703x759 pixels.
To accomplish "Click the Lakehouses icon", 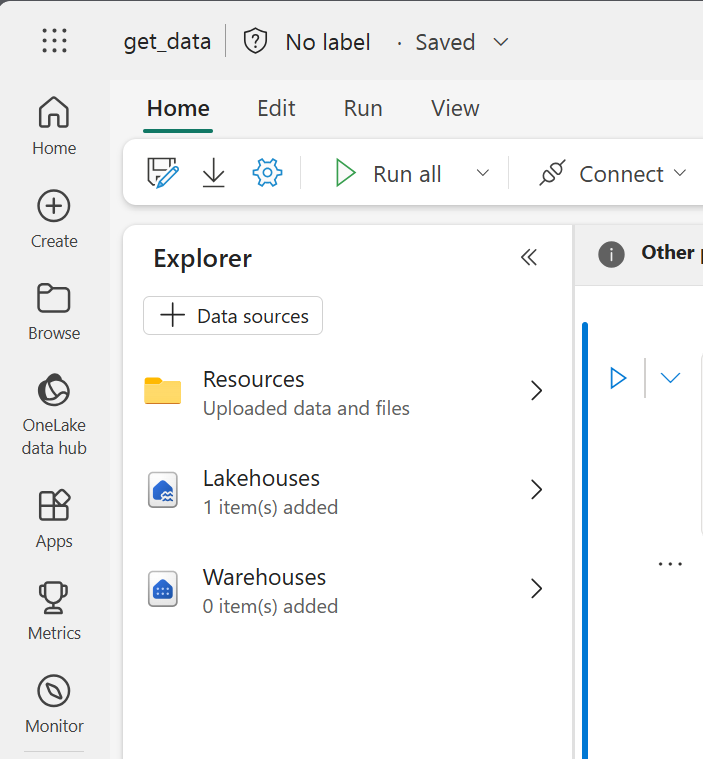I will [x=163, y=490].
